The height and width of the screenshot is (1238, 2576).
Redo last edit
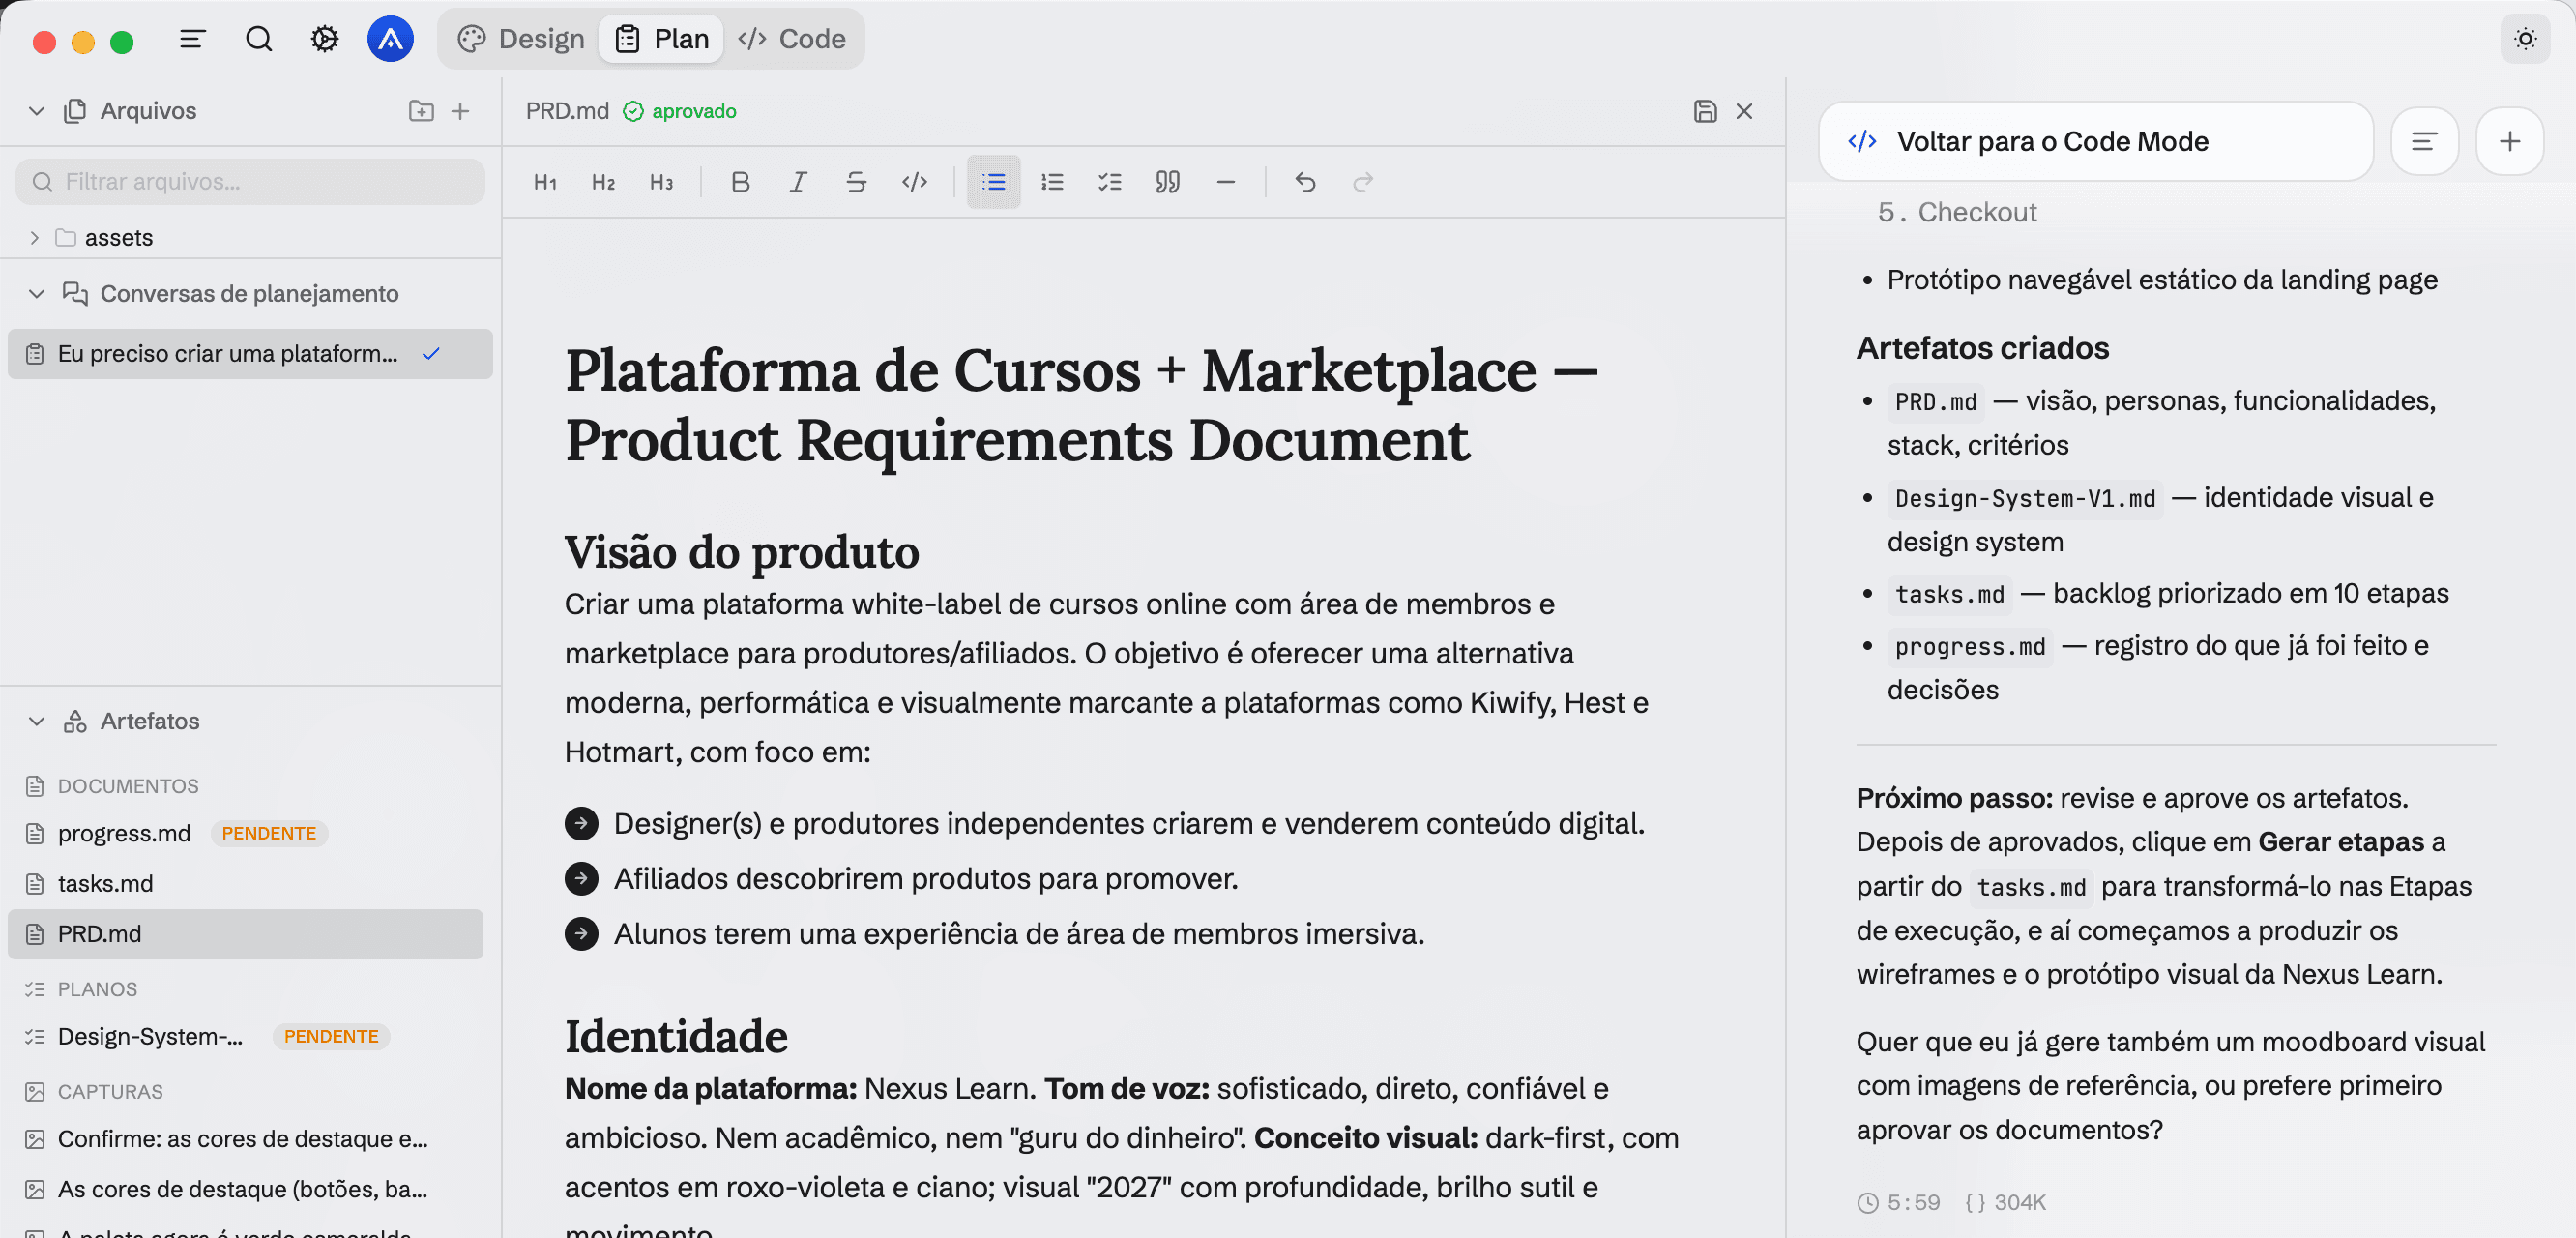[x=1363, y=182]
